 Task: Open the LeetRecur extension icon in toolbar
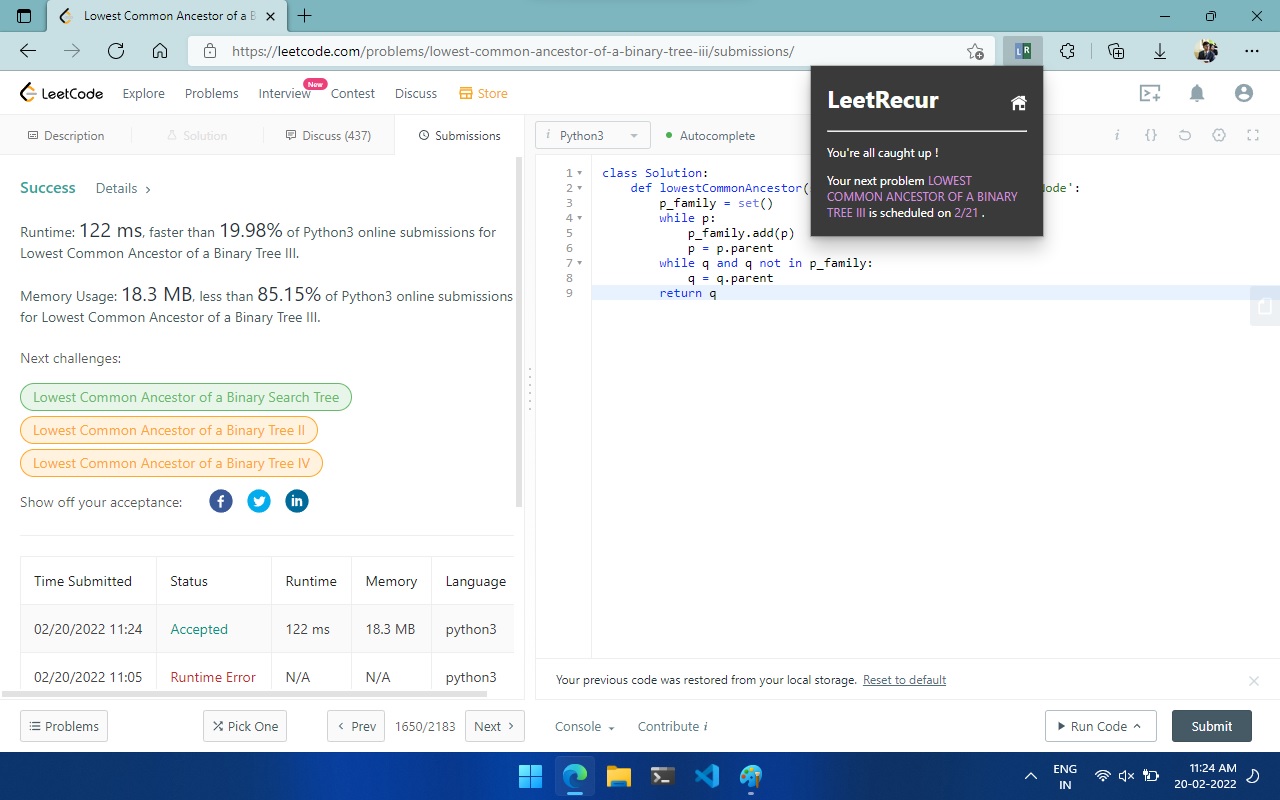click(1022, 51)
